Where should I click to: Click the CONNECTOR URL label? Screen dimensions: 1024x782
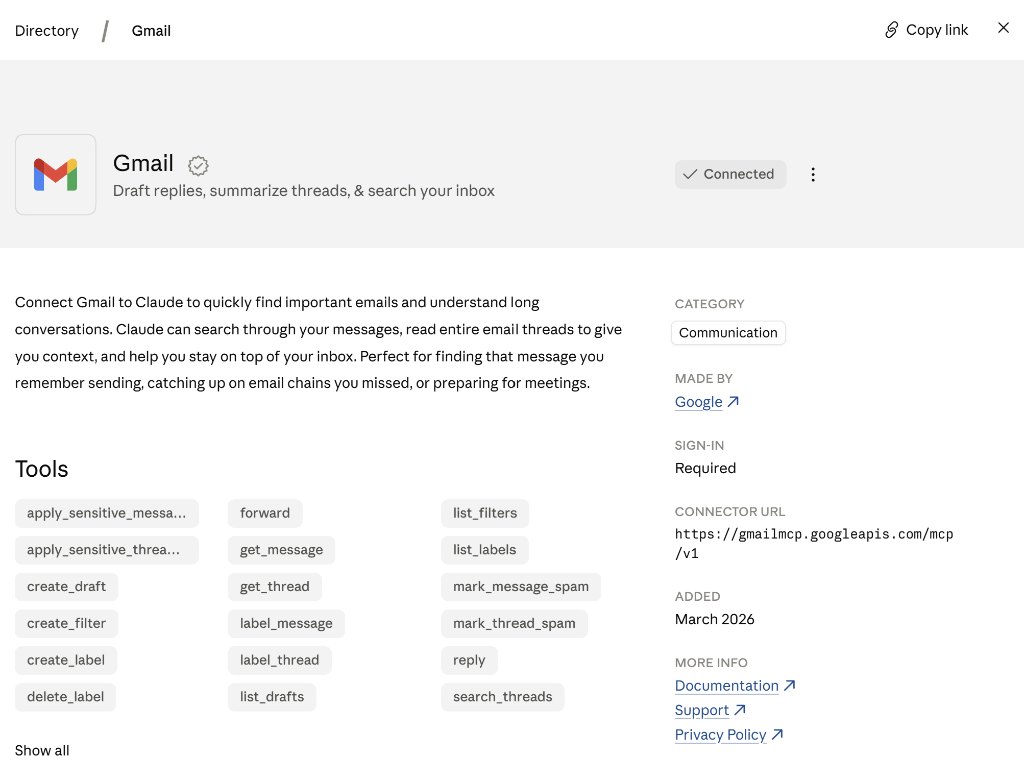pyautogui.click(x=730, y=512)
